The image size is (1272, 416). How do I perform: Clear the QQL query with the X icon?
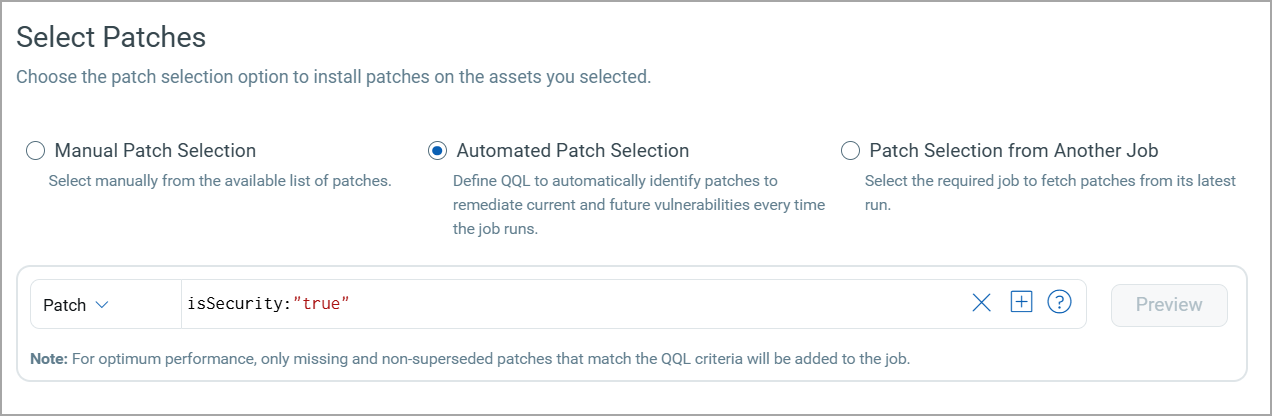[x=981, y=303]
